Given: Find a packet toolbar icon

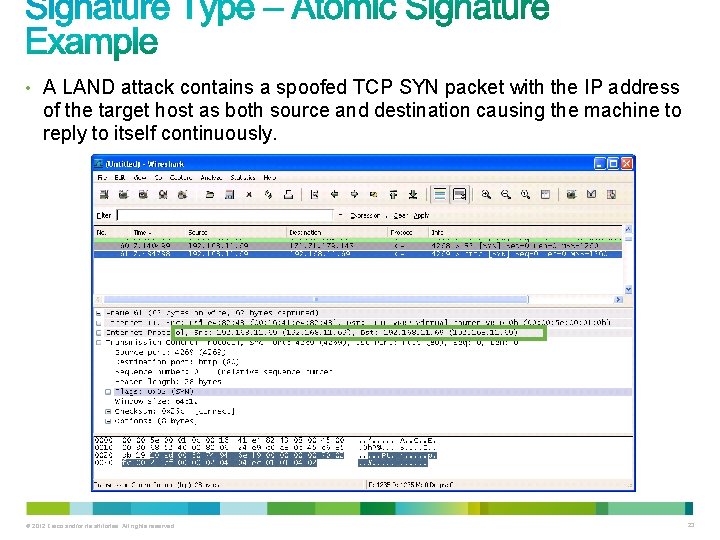Looking at the screenshot, I should 315,195.
